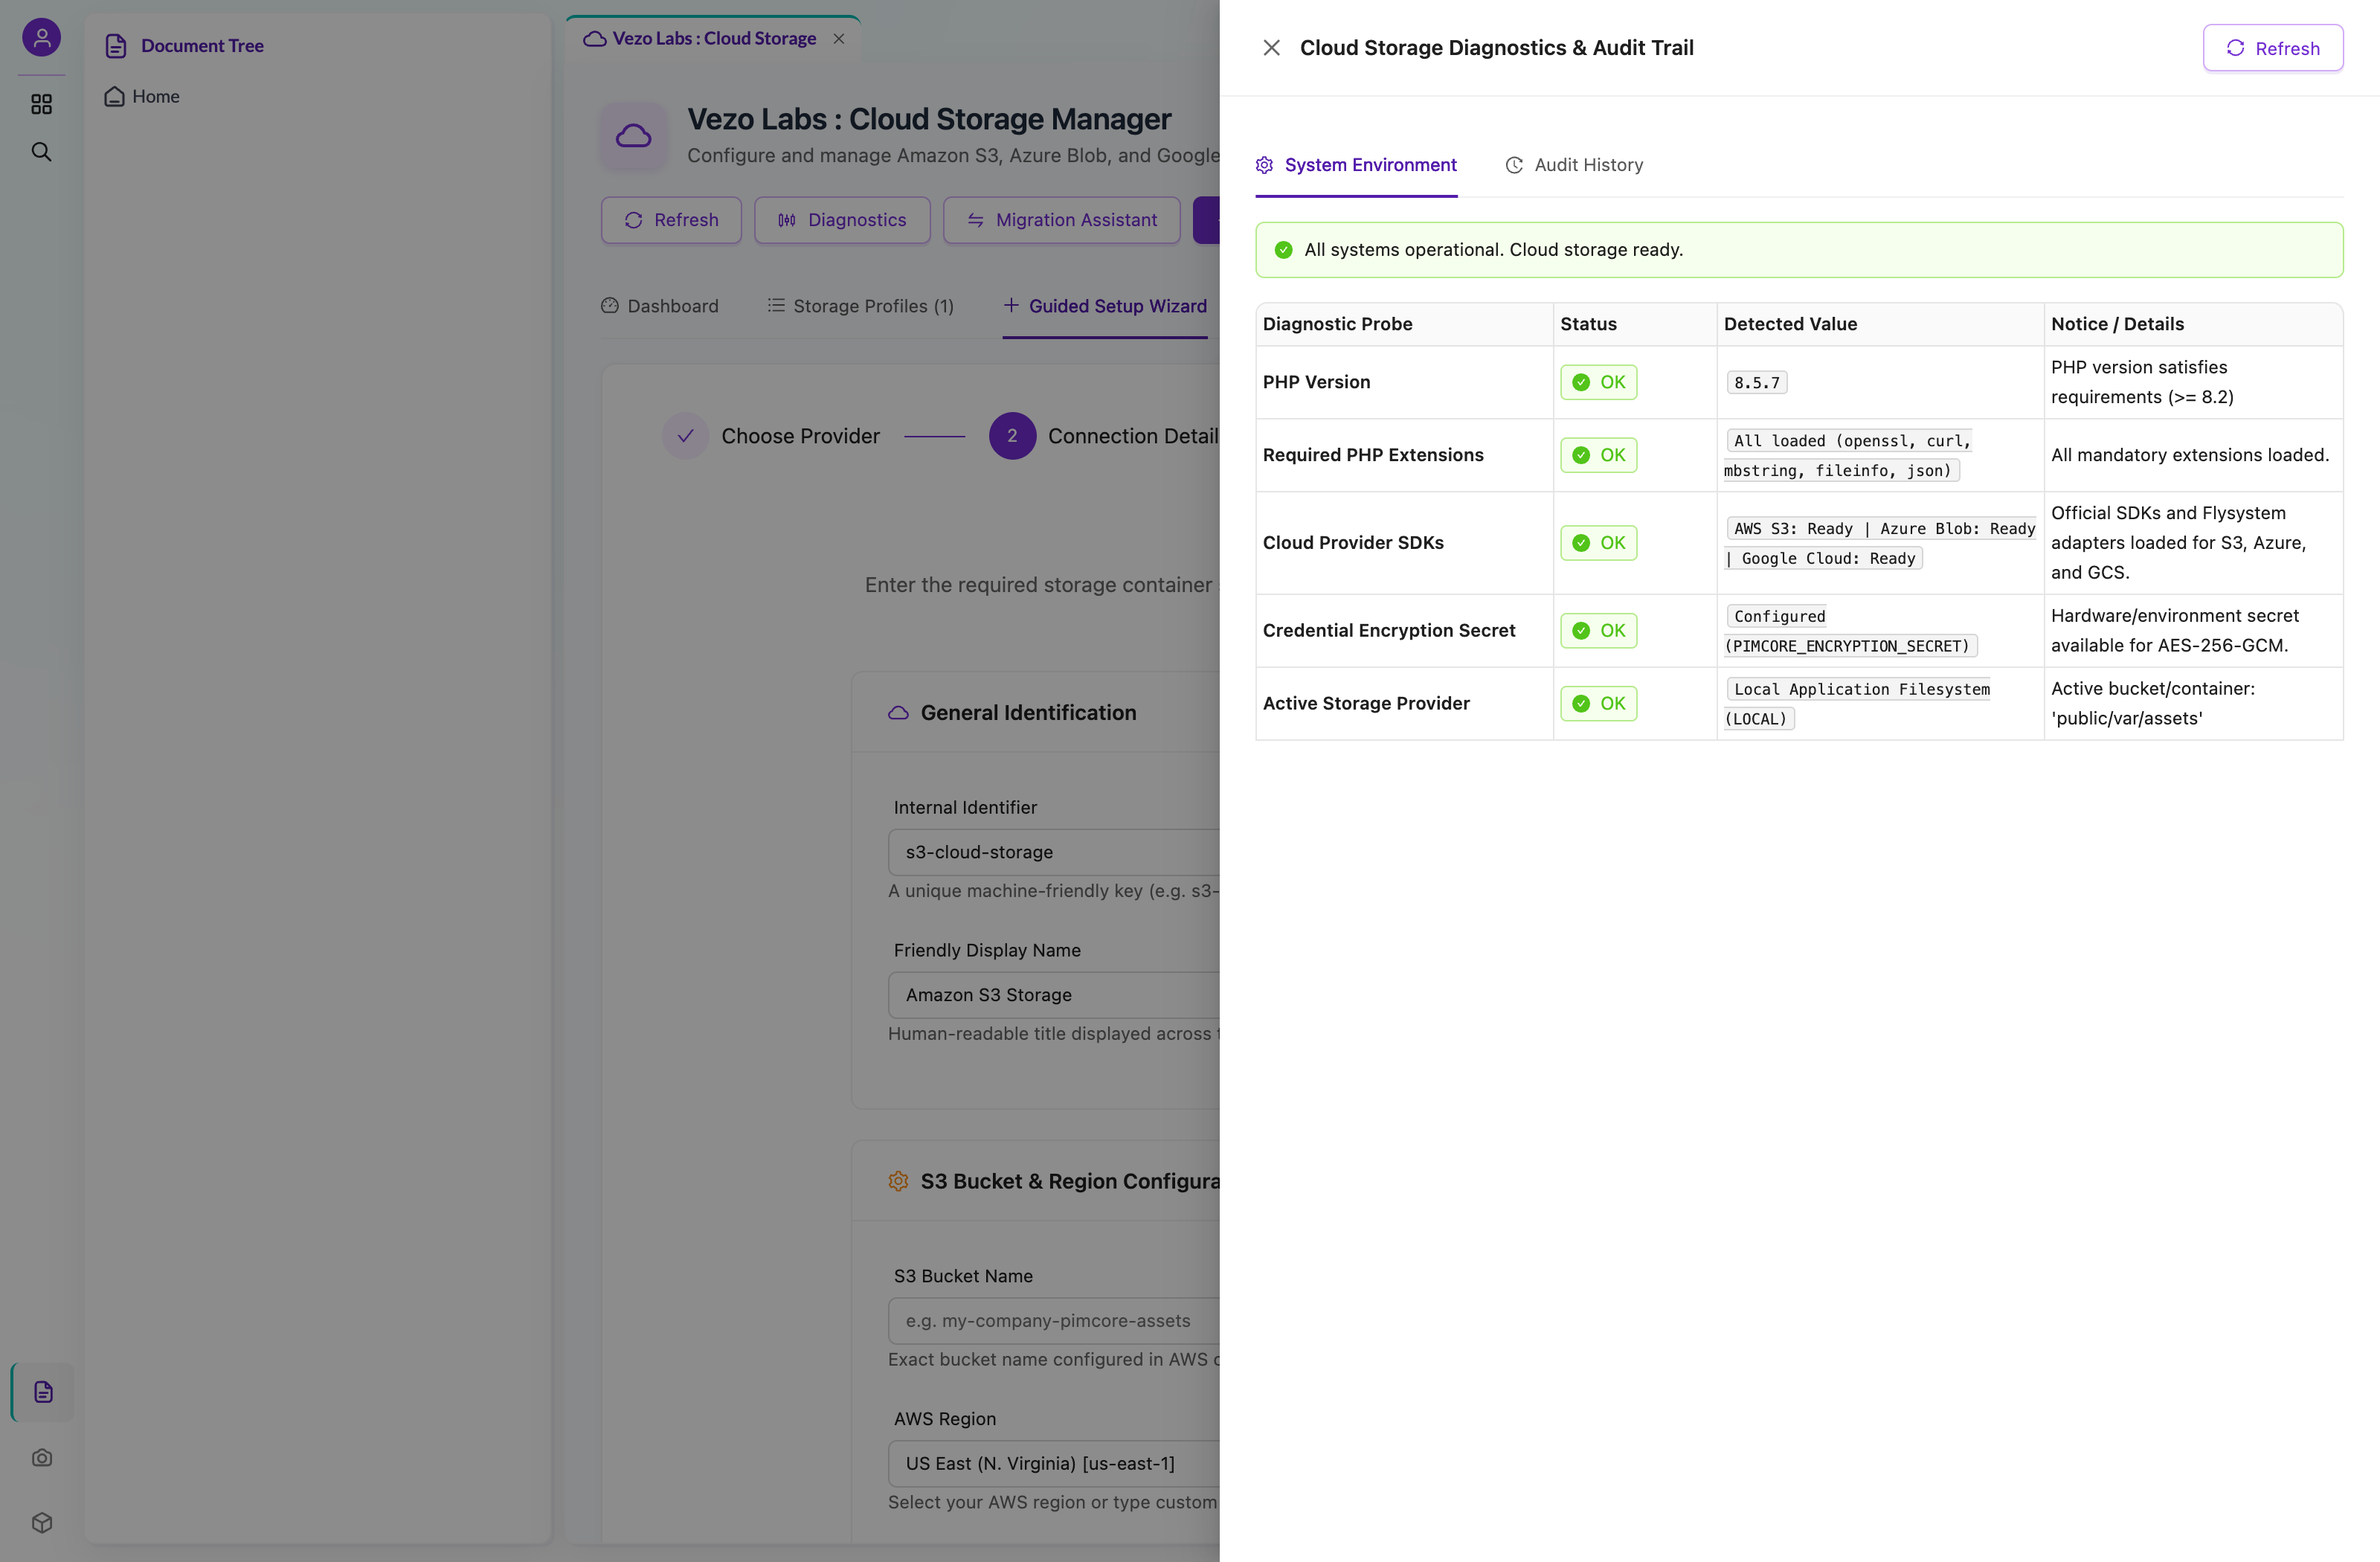Click the Choose Provider step checkmark
This screenshot has height=1562, width=2380.
pos(686,436)
